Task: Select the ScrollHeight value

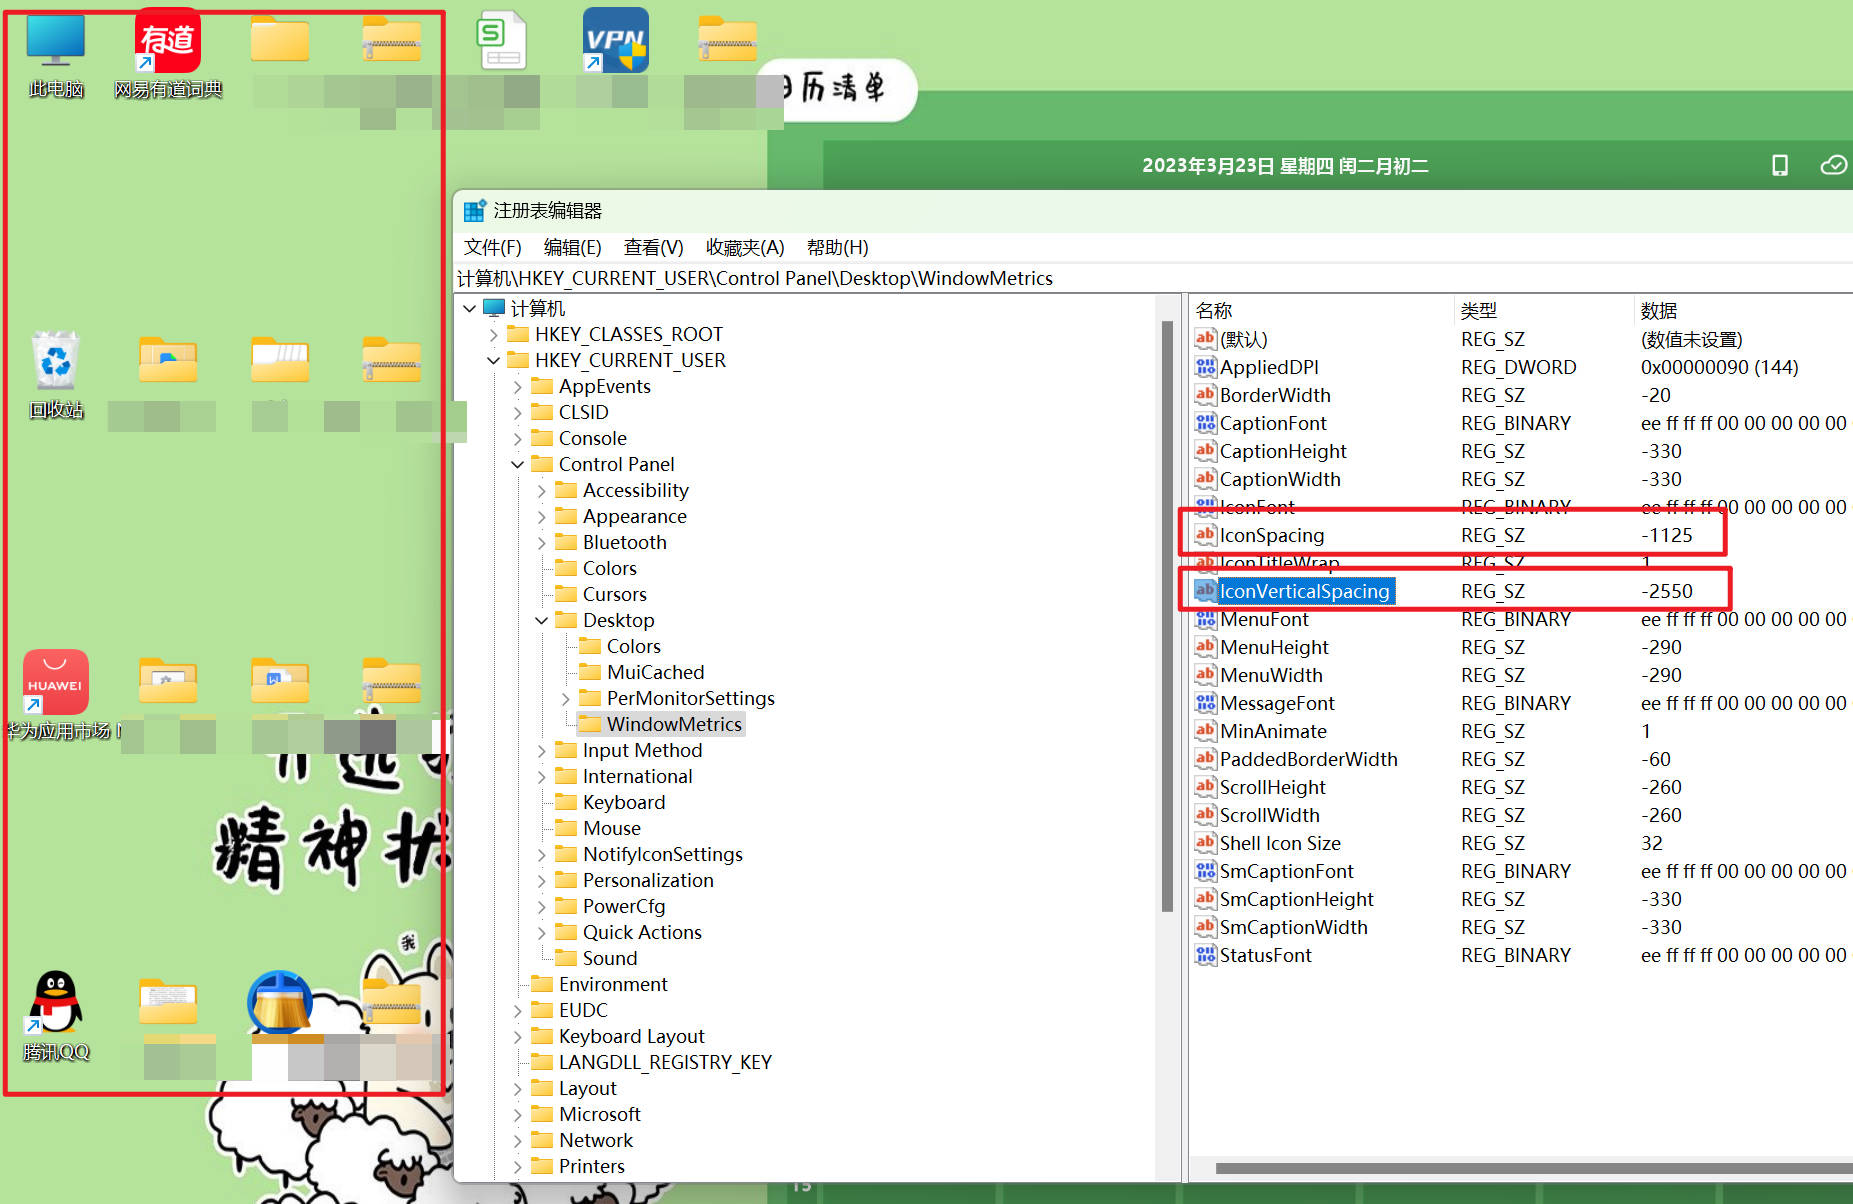Action: 1273,787
